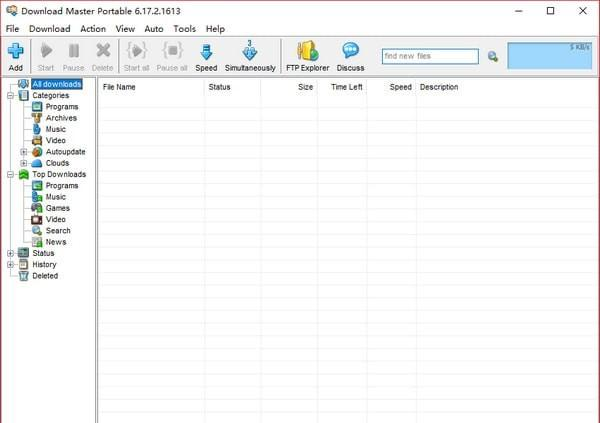Maximize the Download Master window

[550, 11]
